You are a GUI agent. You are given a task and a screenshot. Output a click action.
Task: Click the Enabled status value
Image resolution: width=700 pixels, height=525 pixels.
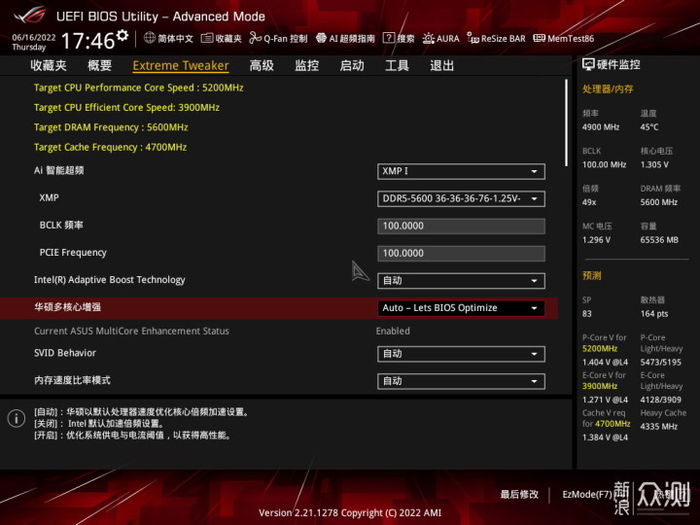393,331
